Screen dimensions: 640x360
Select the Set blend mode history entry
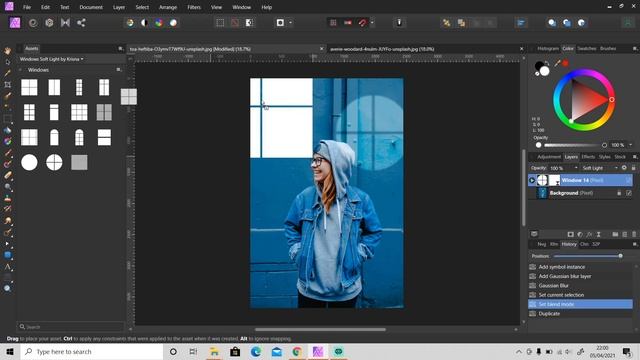(580, 304)
